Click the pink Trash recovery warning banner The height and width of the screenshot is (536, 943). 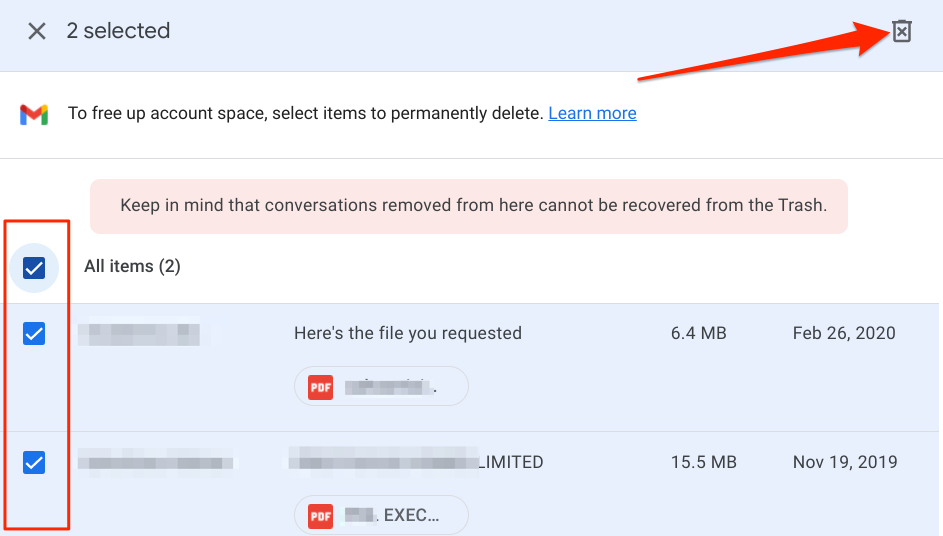coord(469,206)
